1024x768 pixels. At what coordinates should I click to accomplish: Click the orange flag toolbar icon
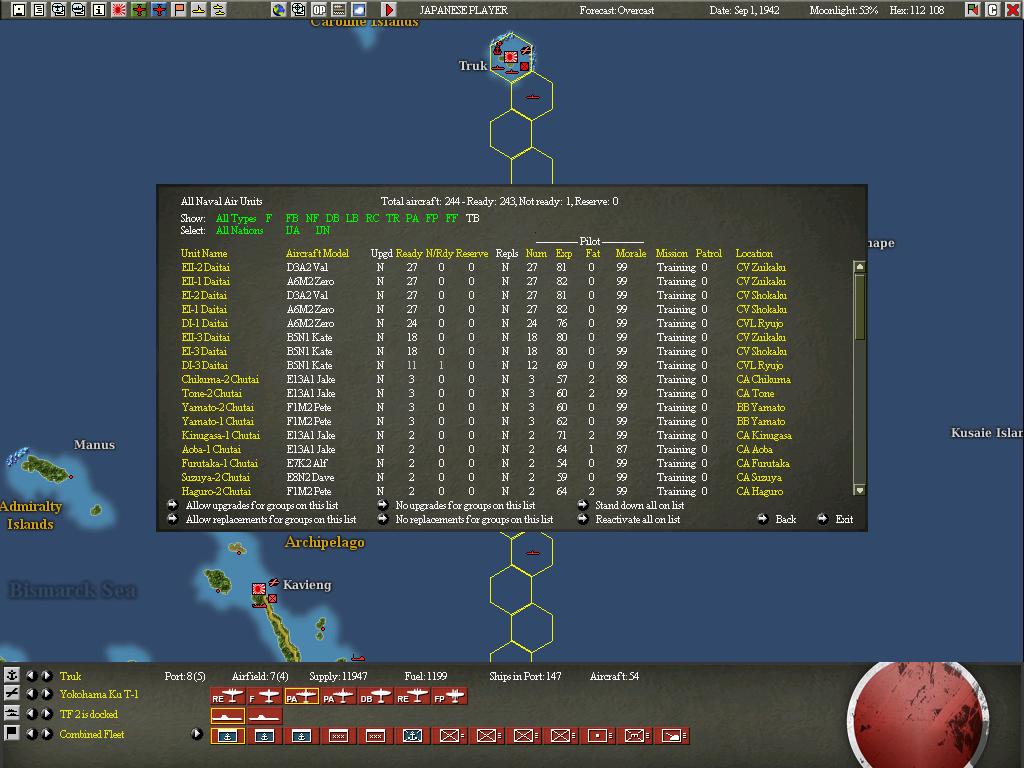[179, 9]
